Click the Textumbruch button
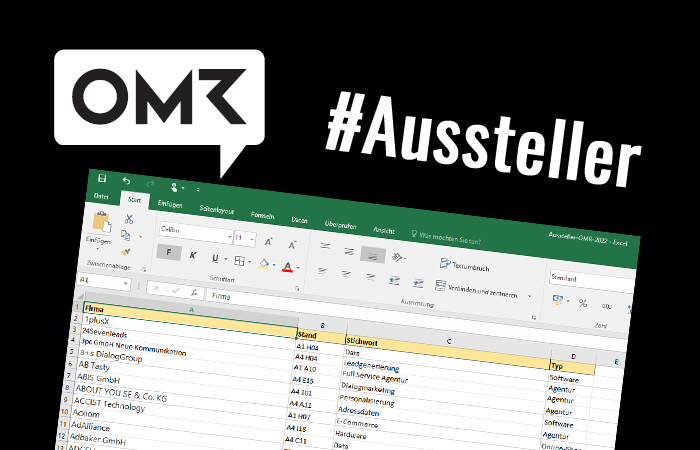Screen dimensions: 700x450 pyautogui.click(x=465, y=265)
